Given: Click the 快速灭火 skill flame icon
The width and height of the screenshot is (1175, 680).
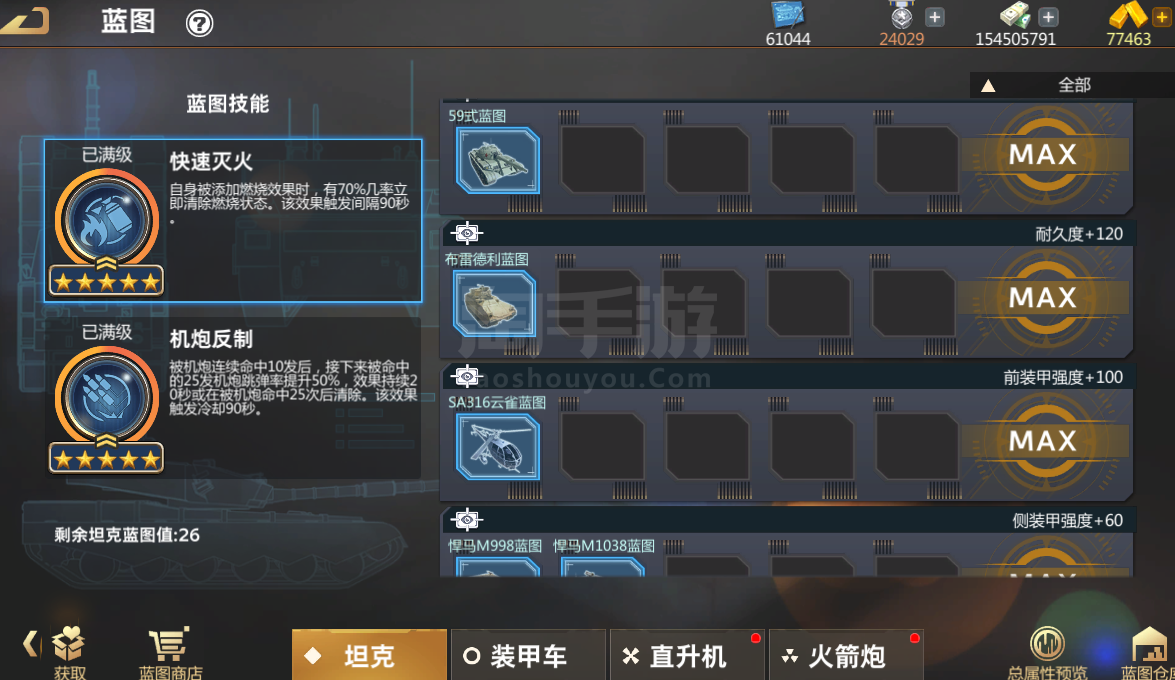Looking at the screenshot, I should coord(106,220).
